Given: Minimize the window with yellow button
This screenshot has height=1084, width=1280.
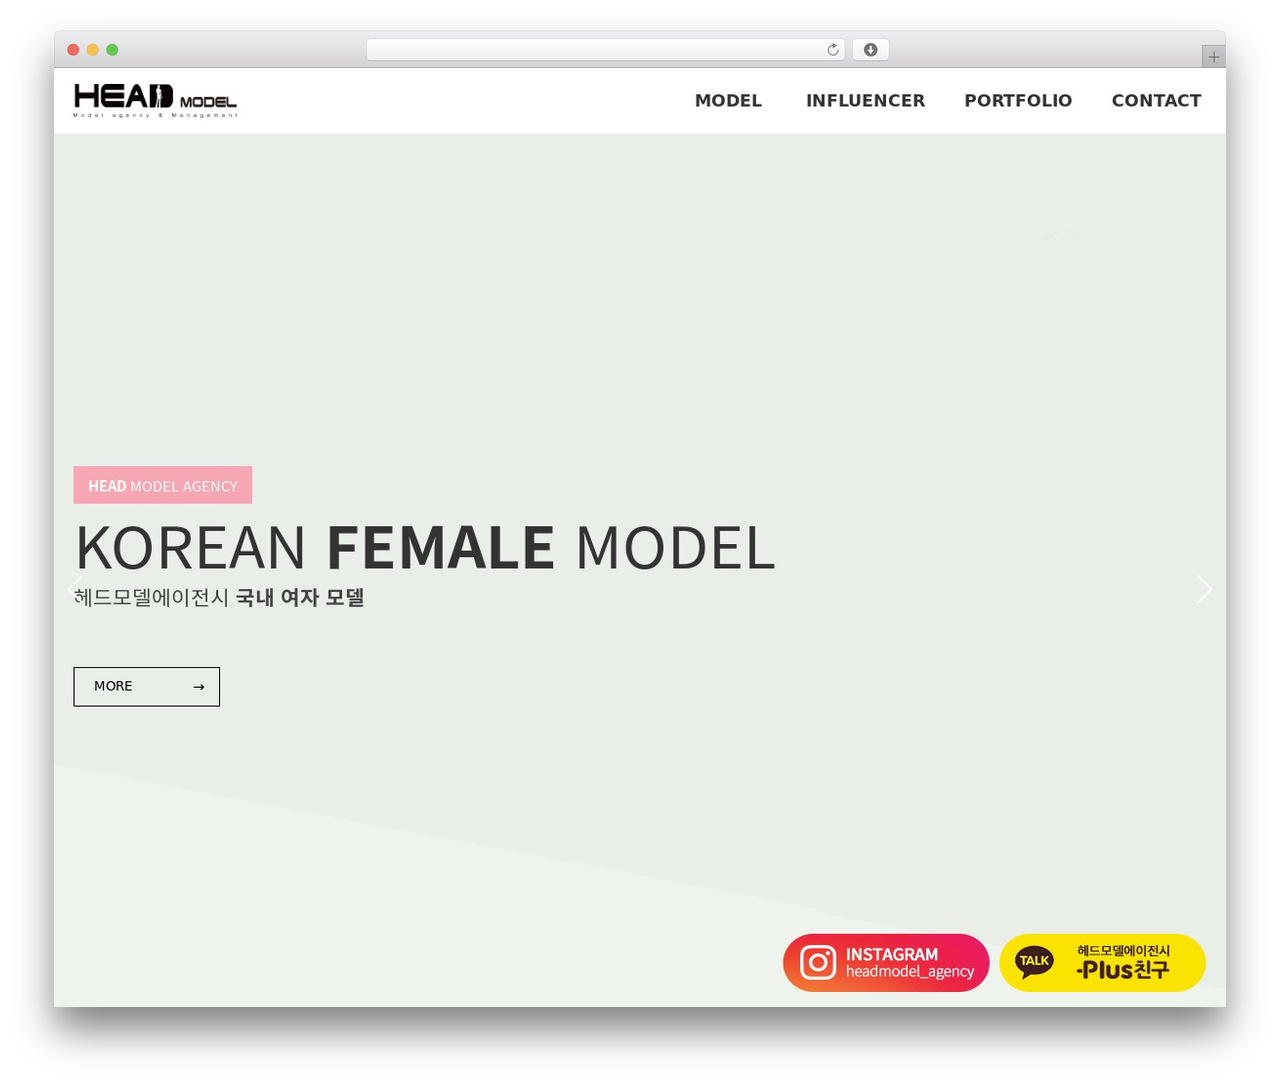Looking at the screenshot, I should click(x=93, y=50).
